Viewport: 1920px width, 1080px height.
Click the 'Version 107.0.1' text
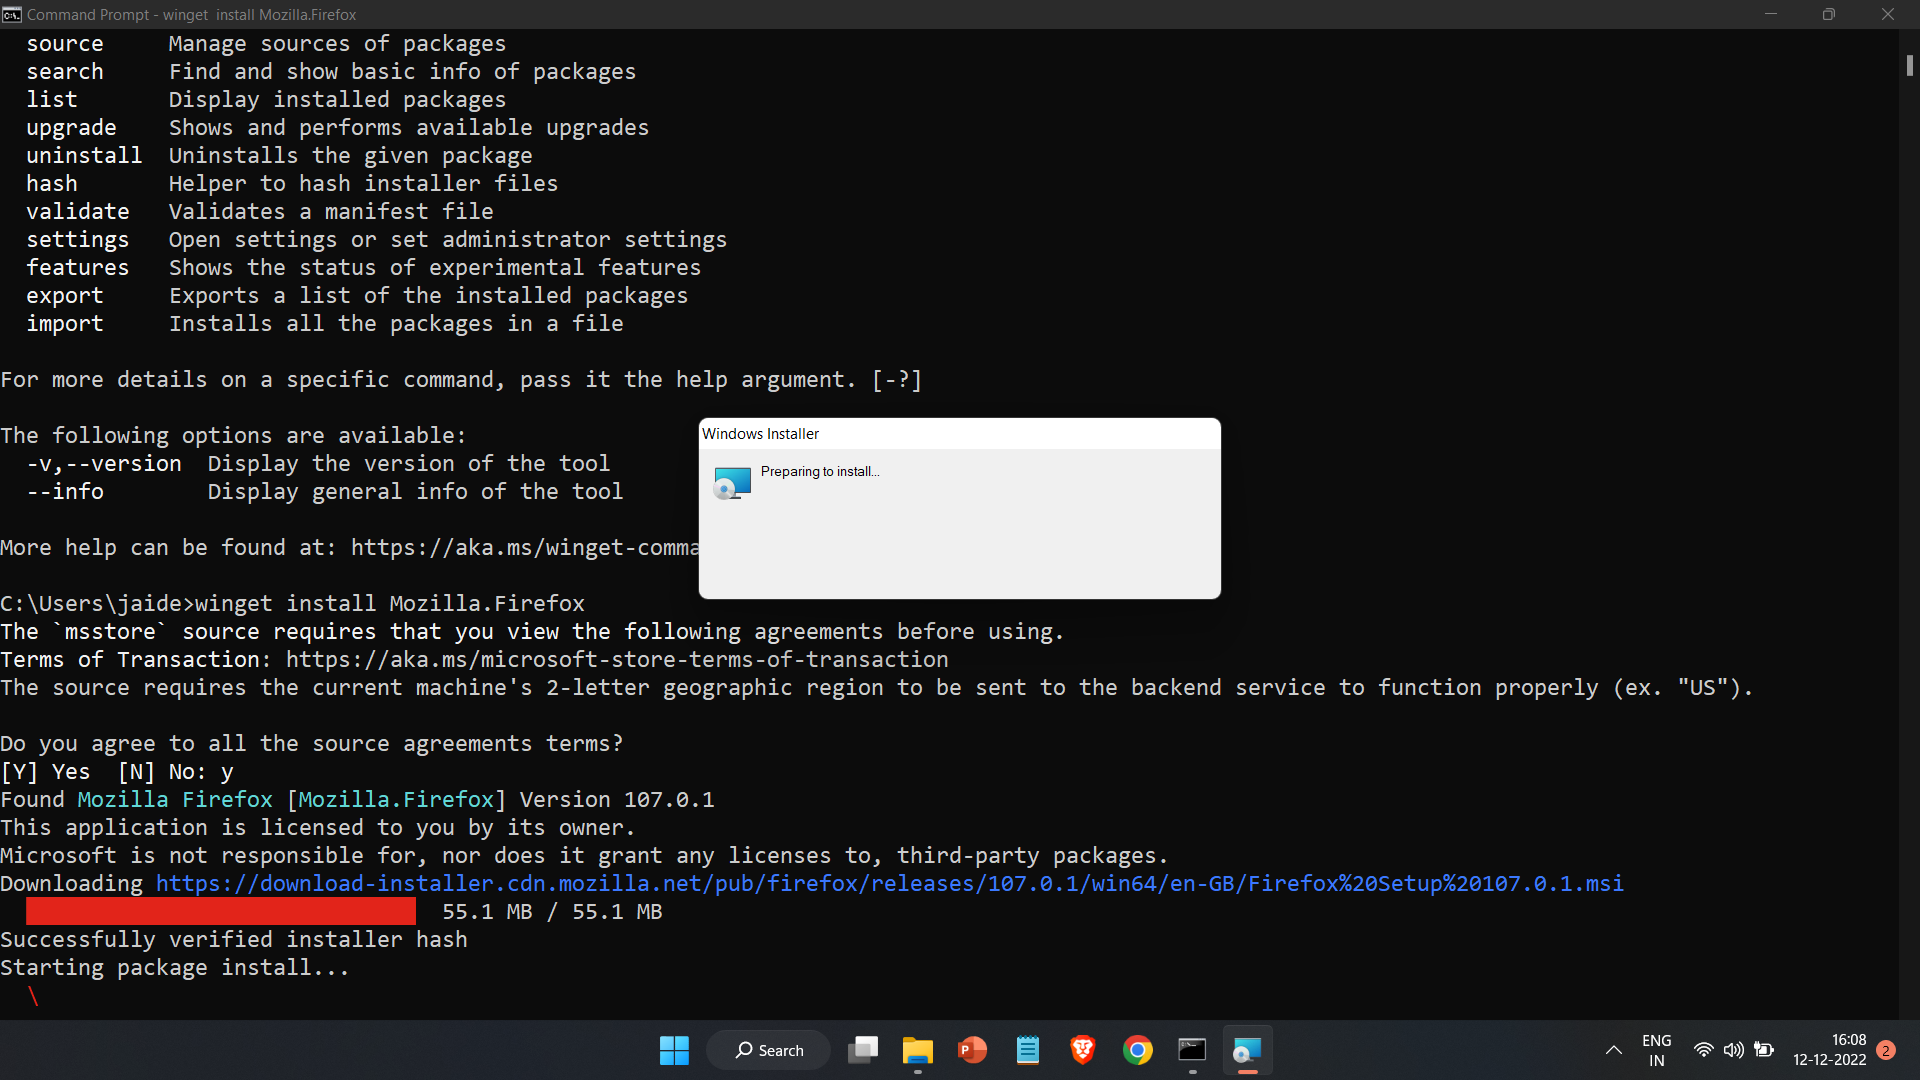tap(617, 800)
